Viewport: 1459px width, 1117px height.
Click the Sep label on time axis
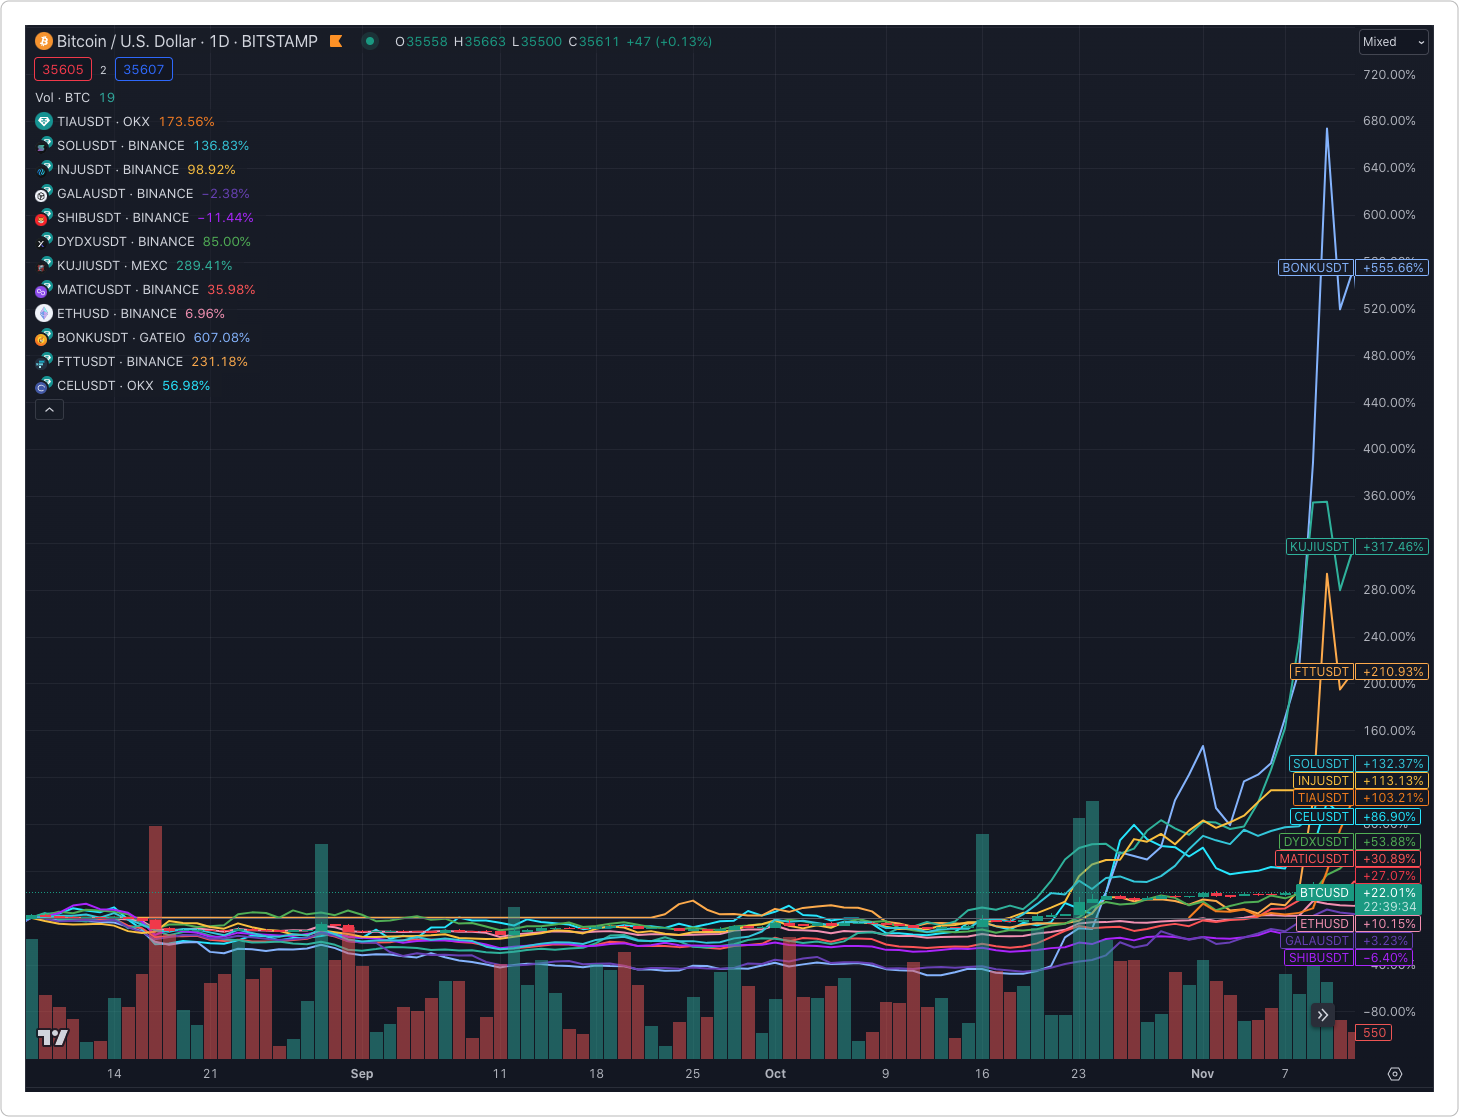coord(362,1074)
